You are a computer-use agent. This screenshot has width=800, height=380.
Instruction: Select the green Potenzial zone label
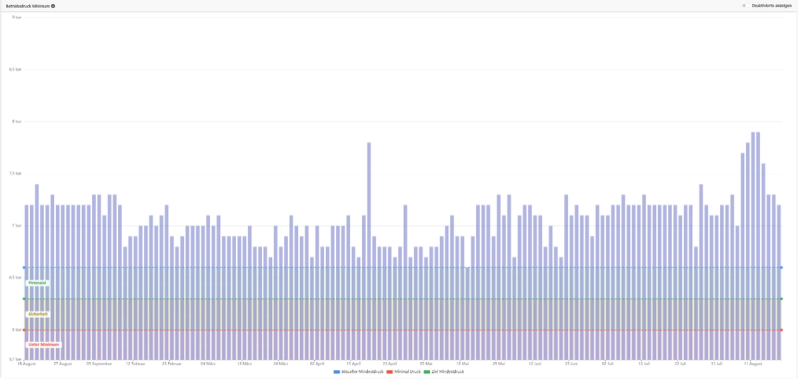pyautogui.click(x=37, y=283)
